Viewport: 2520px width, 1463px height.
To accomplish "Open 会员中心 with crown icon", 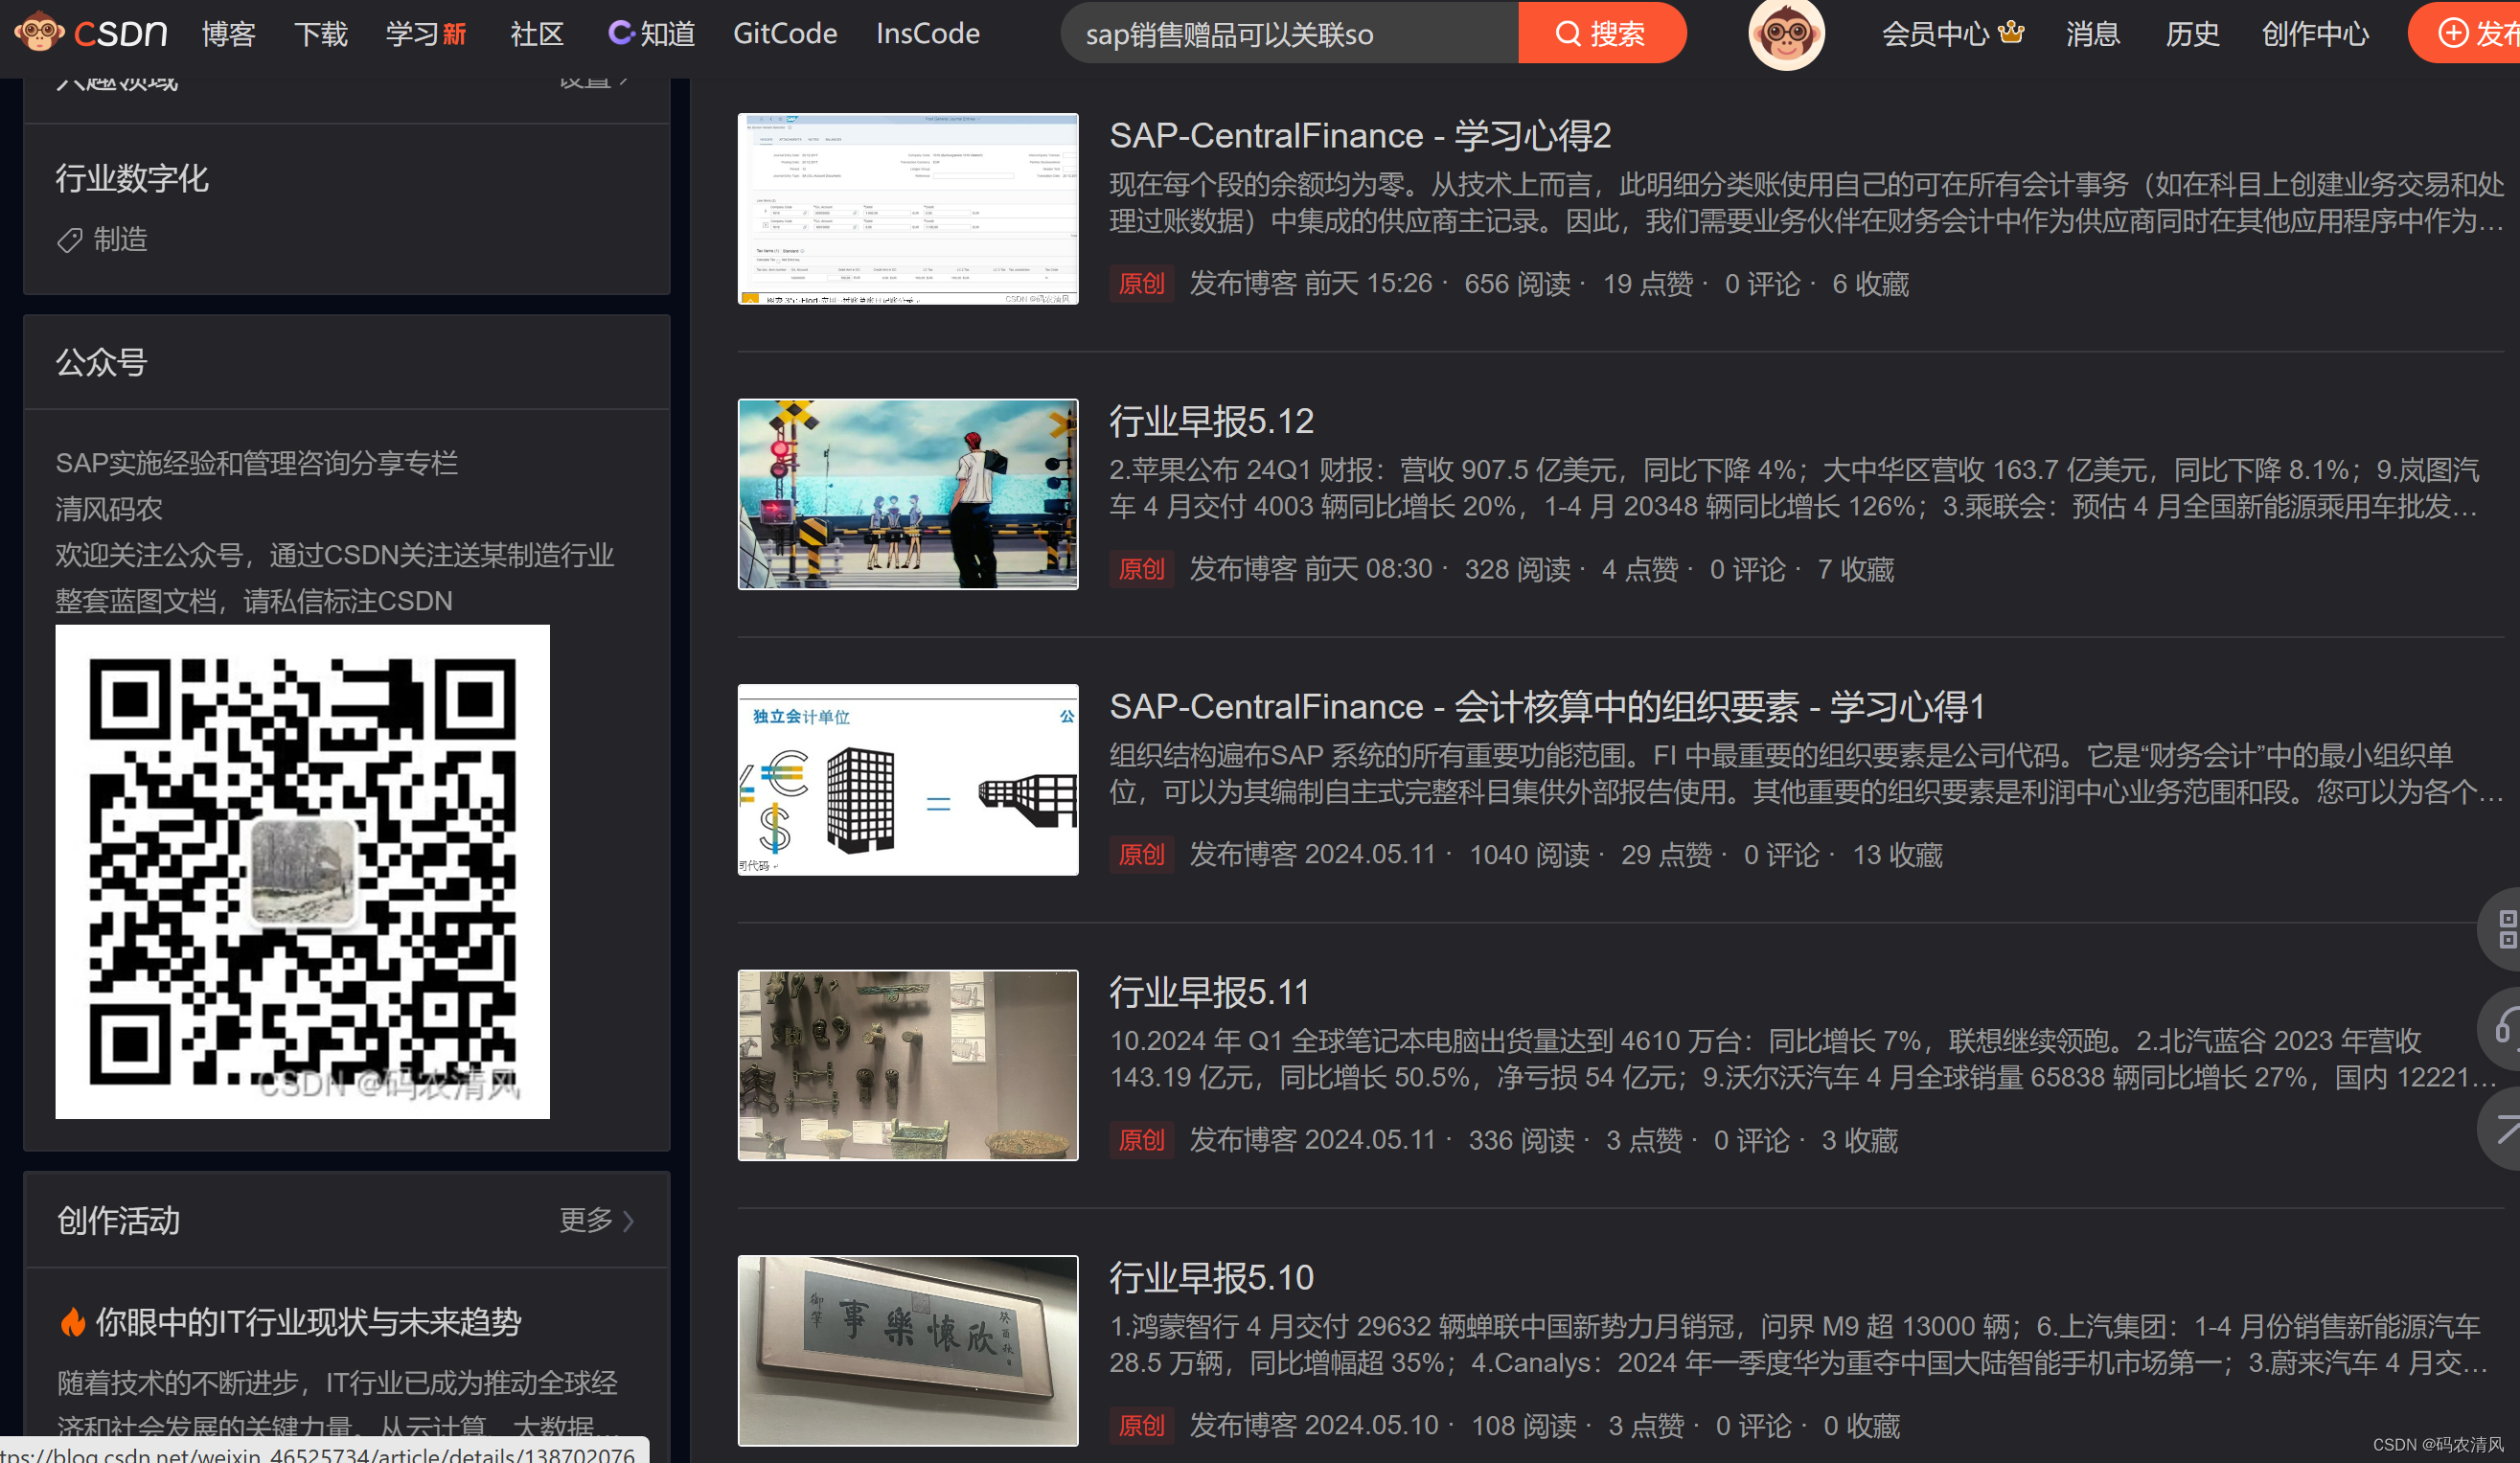I will (x=1952, y=34).
